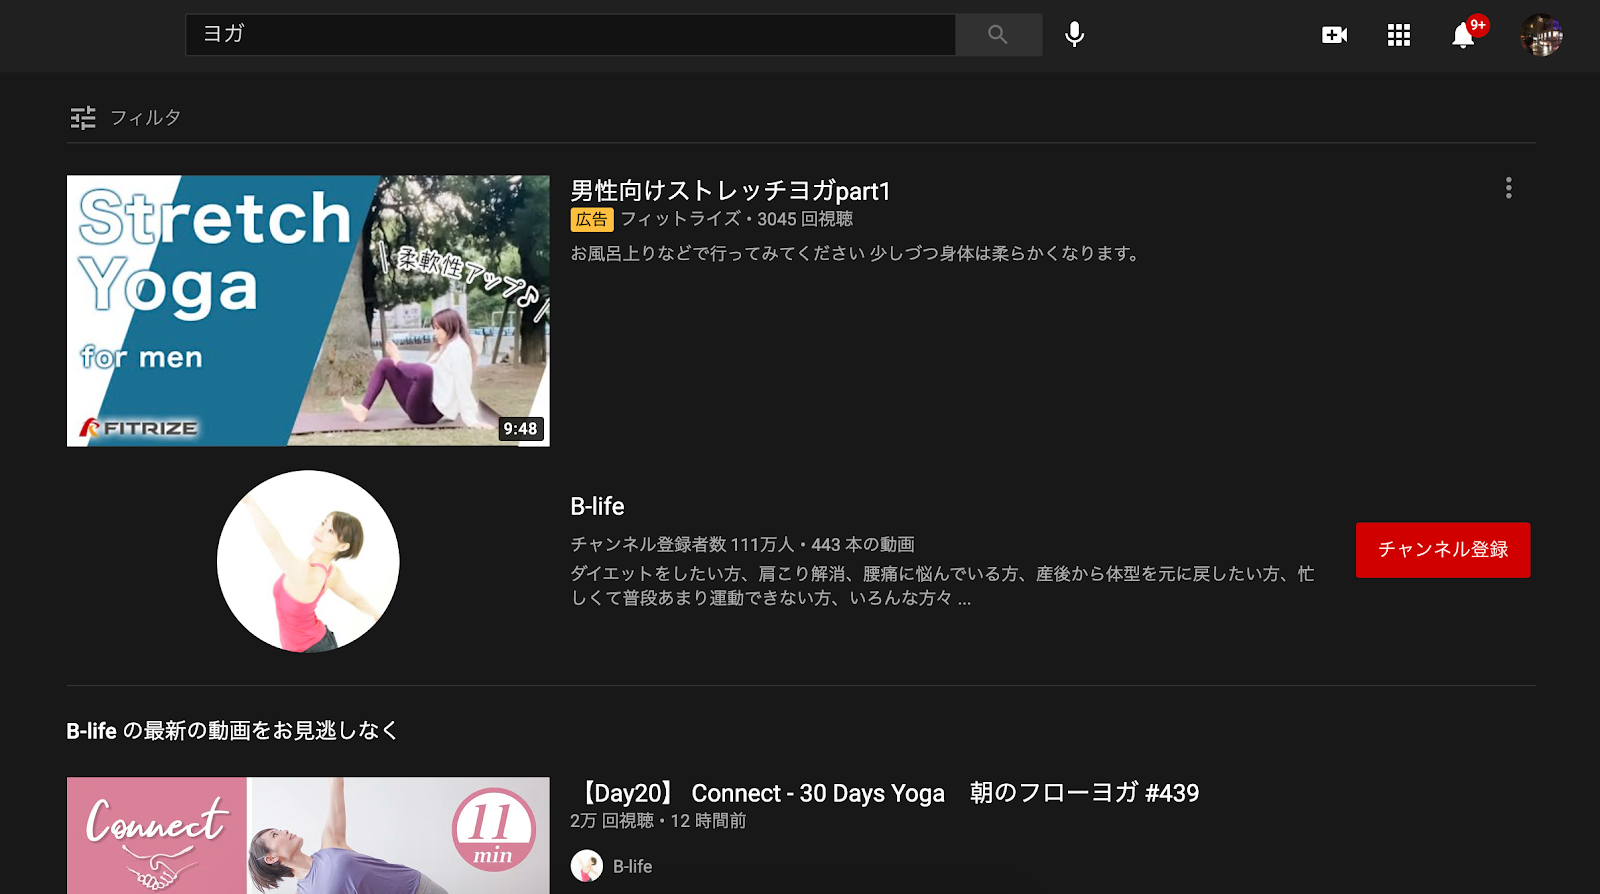Open the B-life name link below Day20 video
Image resolution: width=1600 pixels, height=894 pixels.
click(x=632, y=867)
